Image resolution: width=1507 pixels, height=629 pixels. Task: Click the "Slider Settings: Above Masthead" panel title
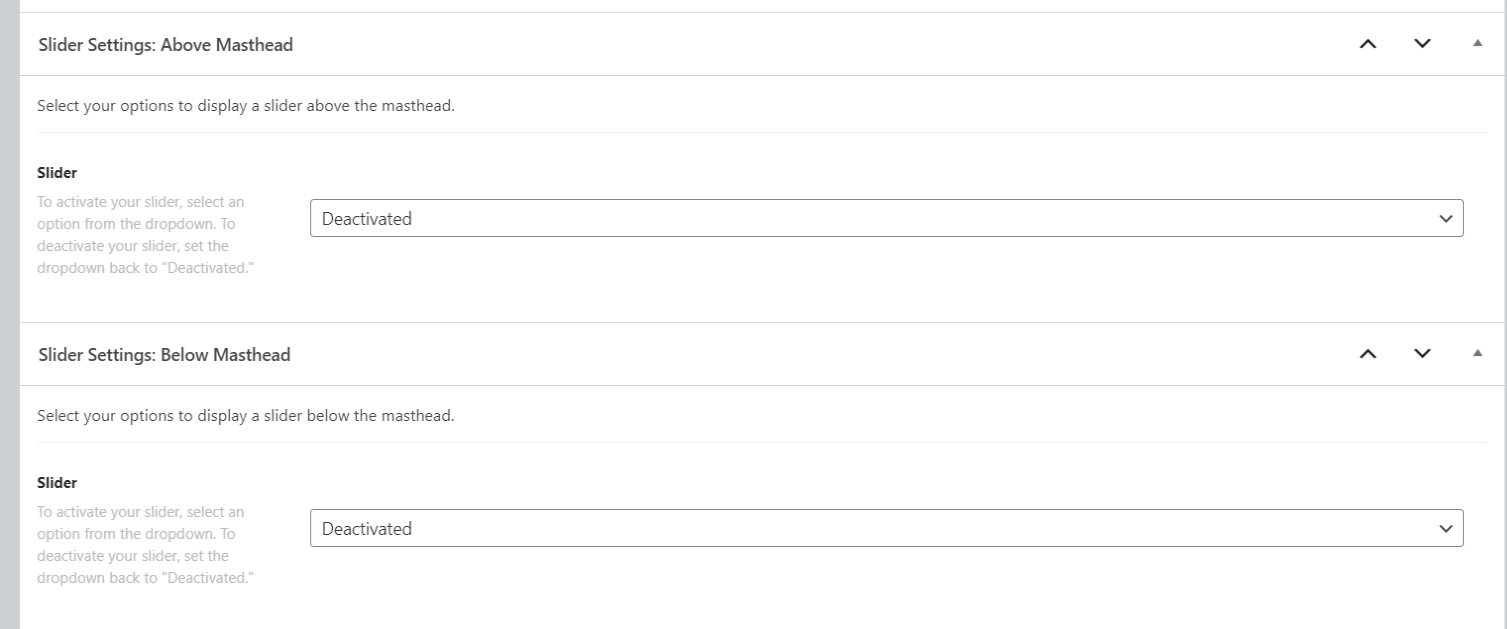(x=165, y=45)
